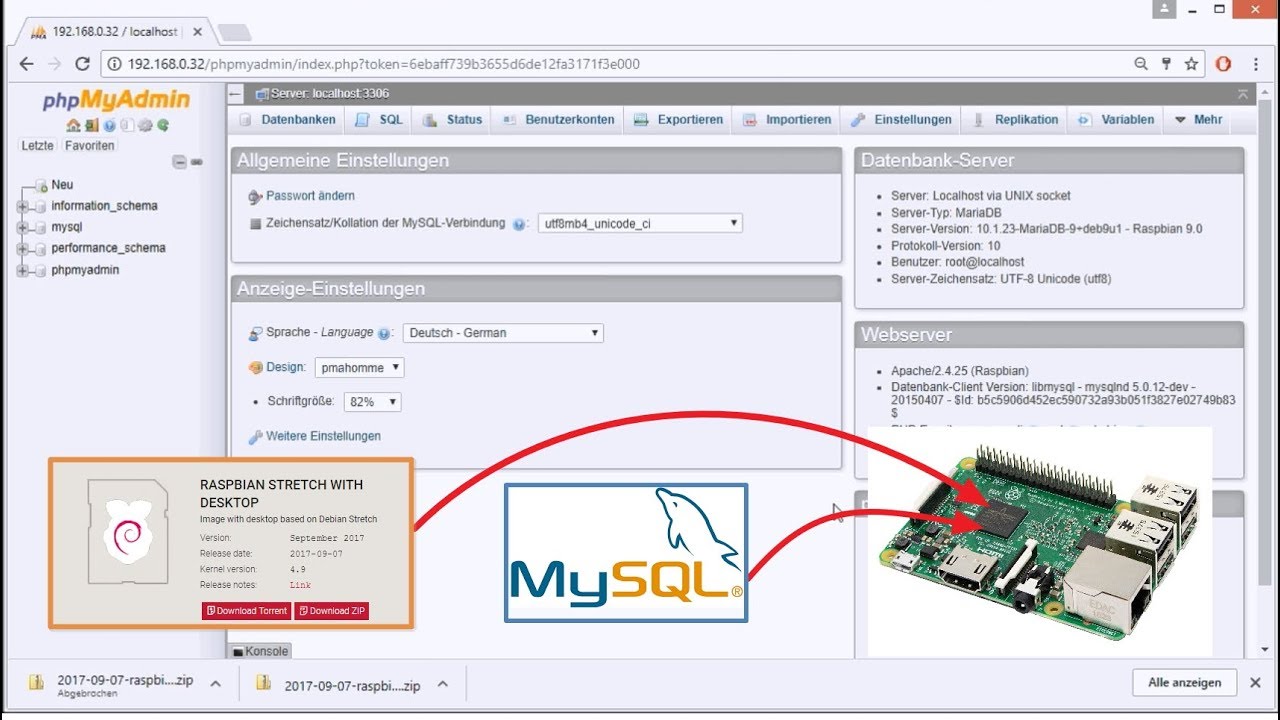1280x720 pixels.
Task: Reload the page with browser refresh icon
Action: tap(83, 64)
